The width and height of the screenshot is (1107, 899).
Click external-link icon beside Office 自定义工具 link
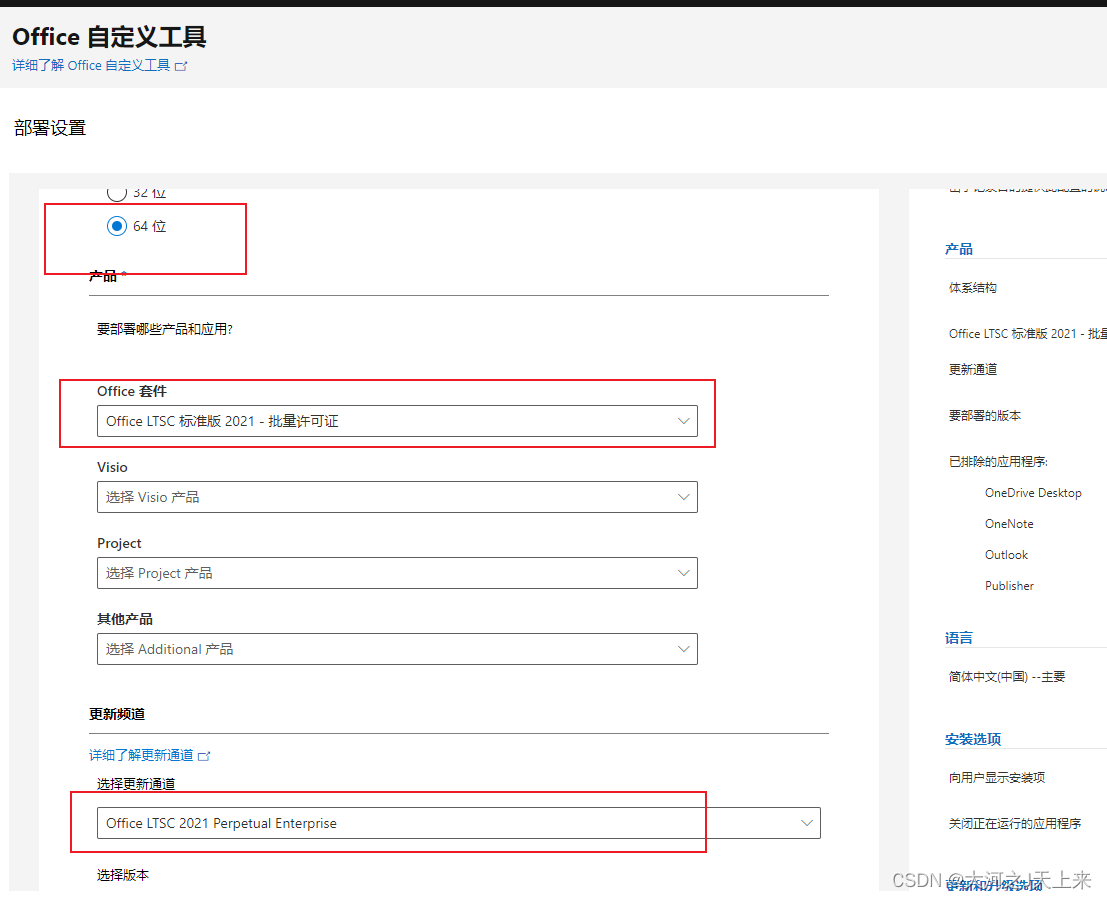click(181, 66)
